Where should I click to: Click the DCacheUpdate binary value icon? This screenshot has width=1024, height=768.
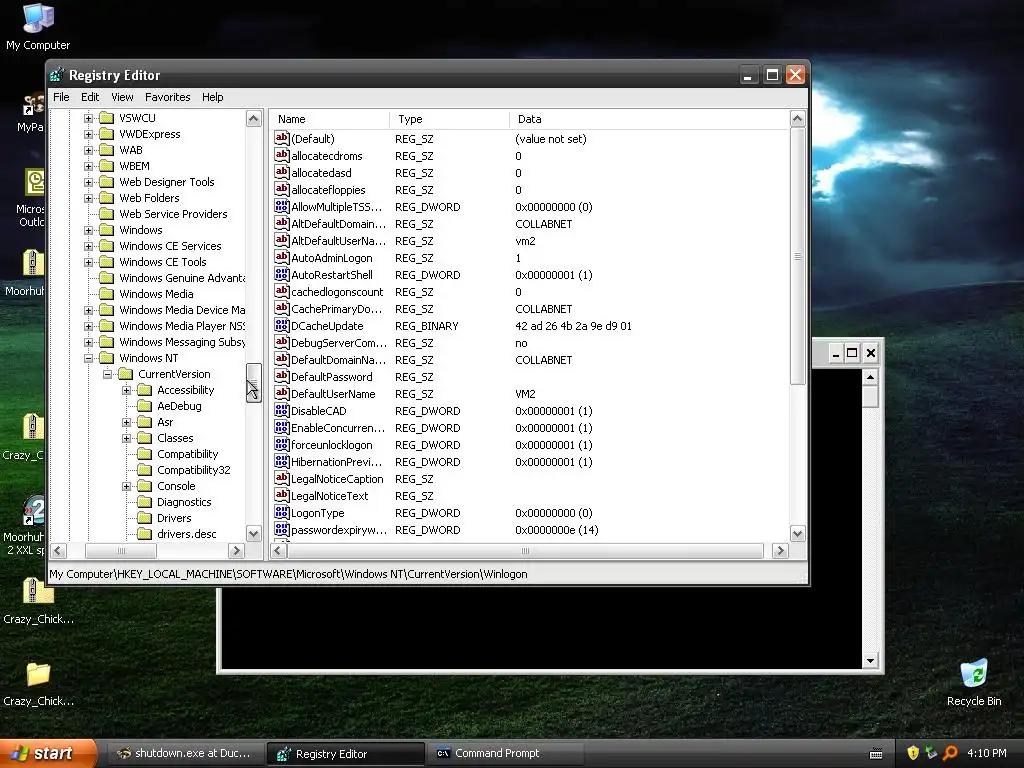tap(281, 325)
